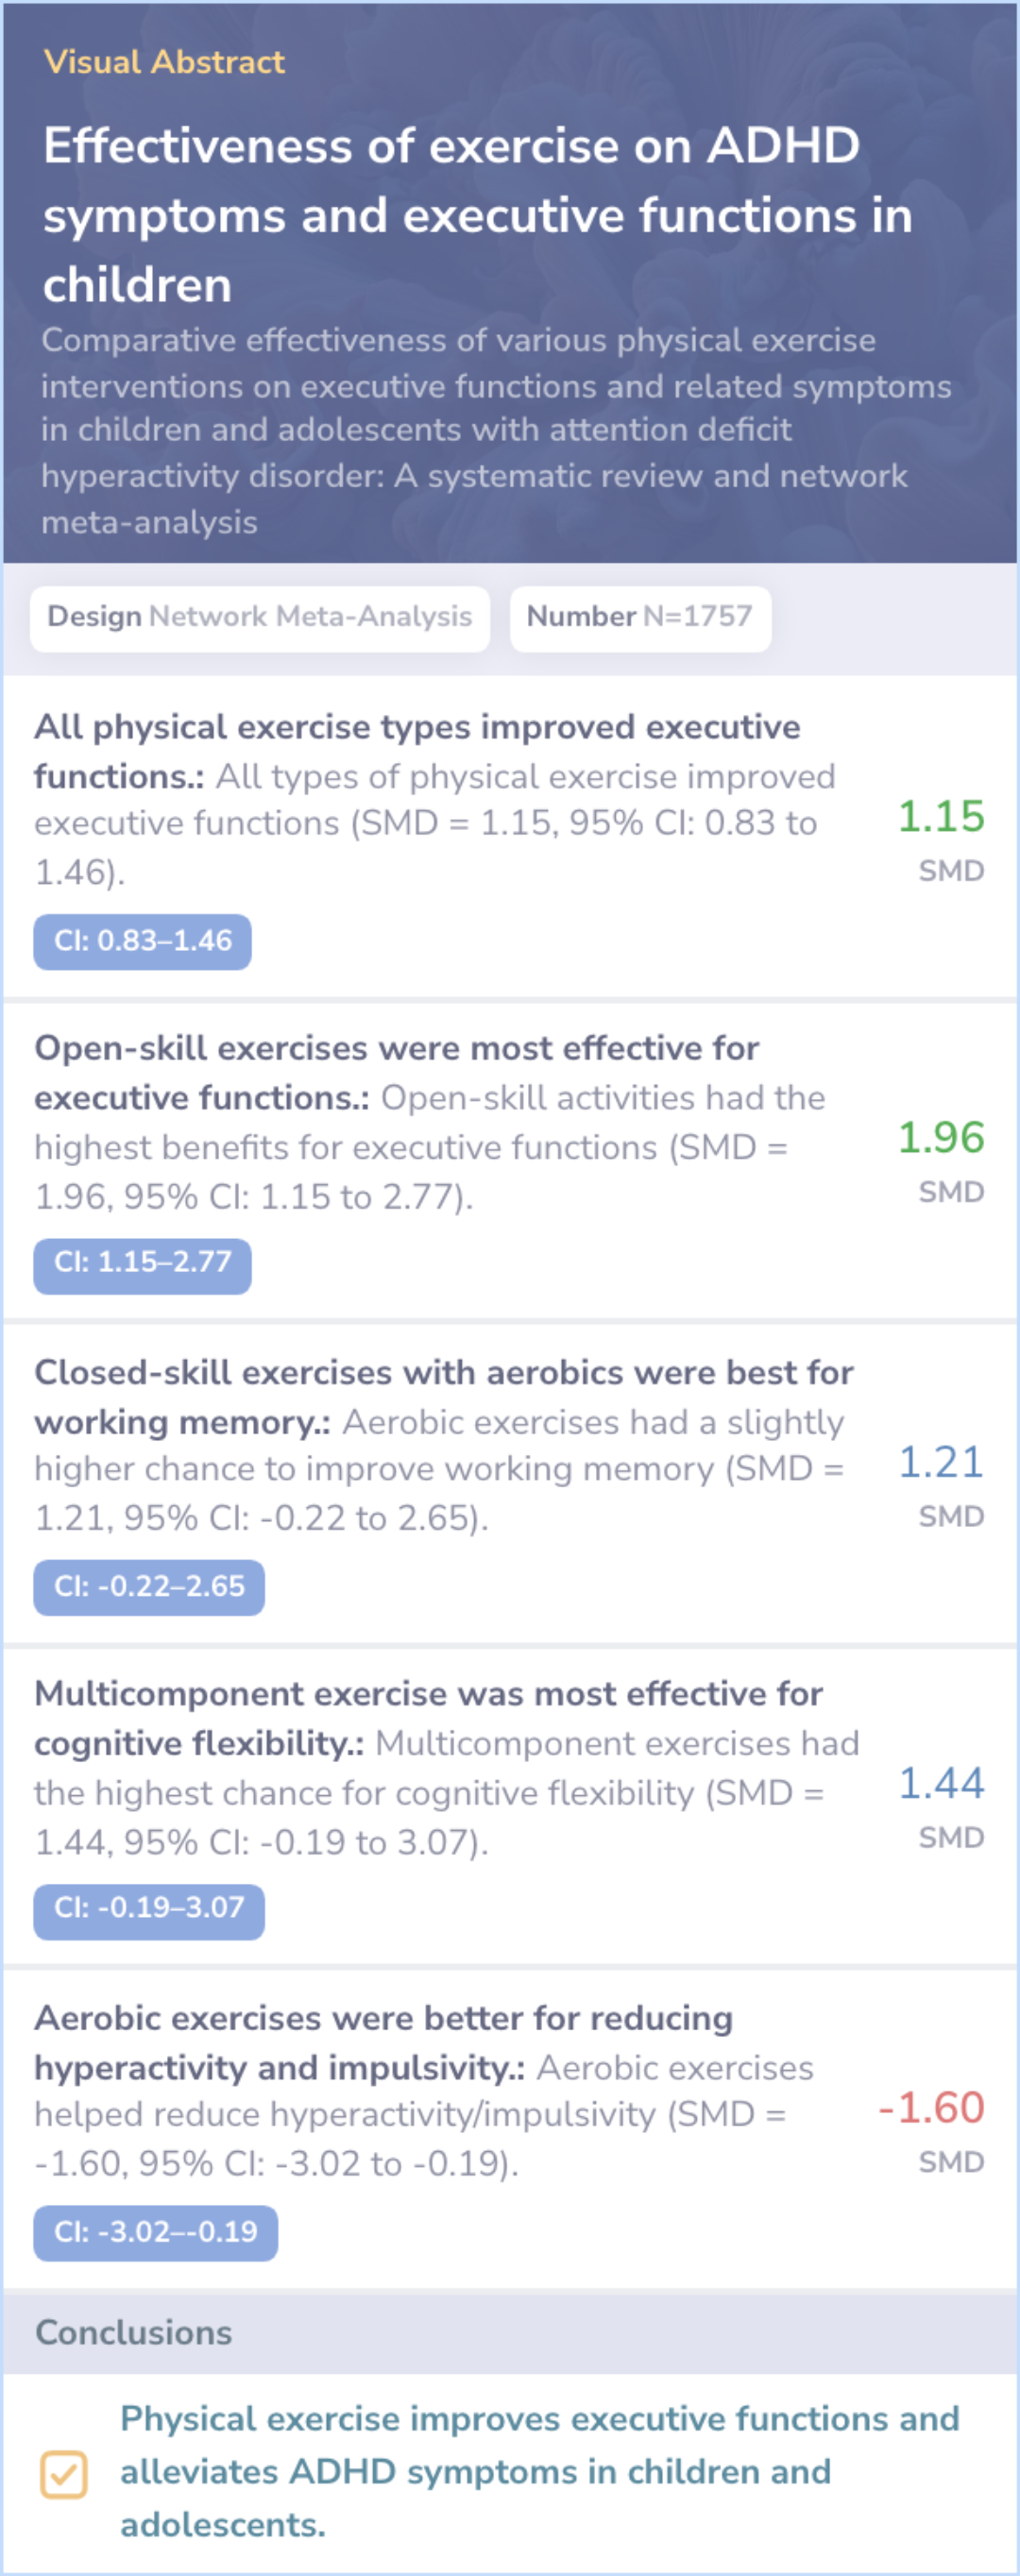
Task: Click the title about exercise on ADHD symptoms
Action: pos(478,215)
